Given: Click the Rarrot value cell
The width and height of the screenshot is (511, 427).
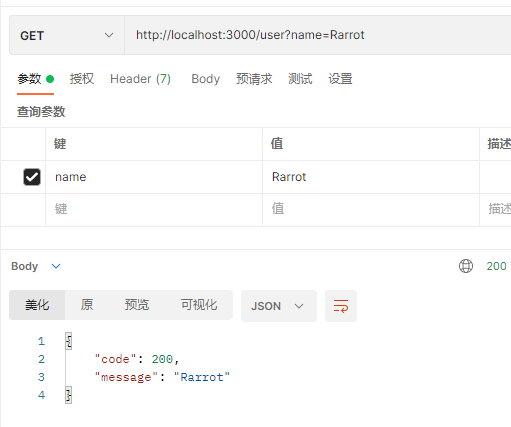Looking at the screenshot, I should click(371, 177).
